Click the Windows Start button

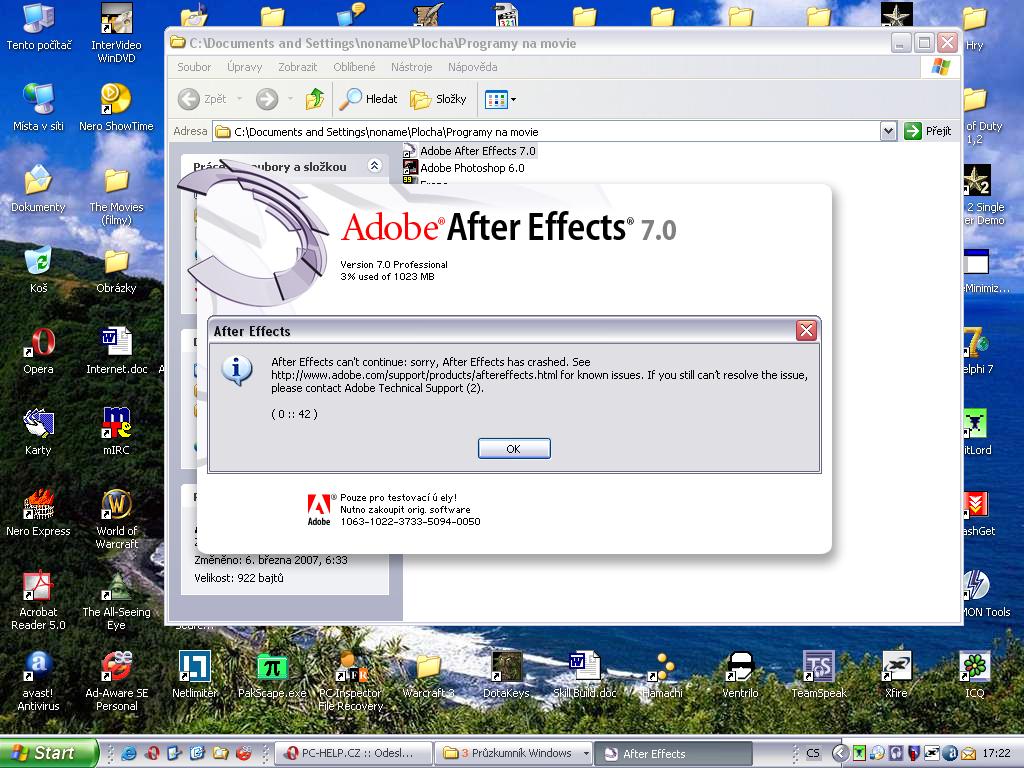(x=48, y=753)
